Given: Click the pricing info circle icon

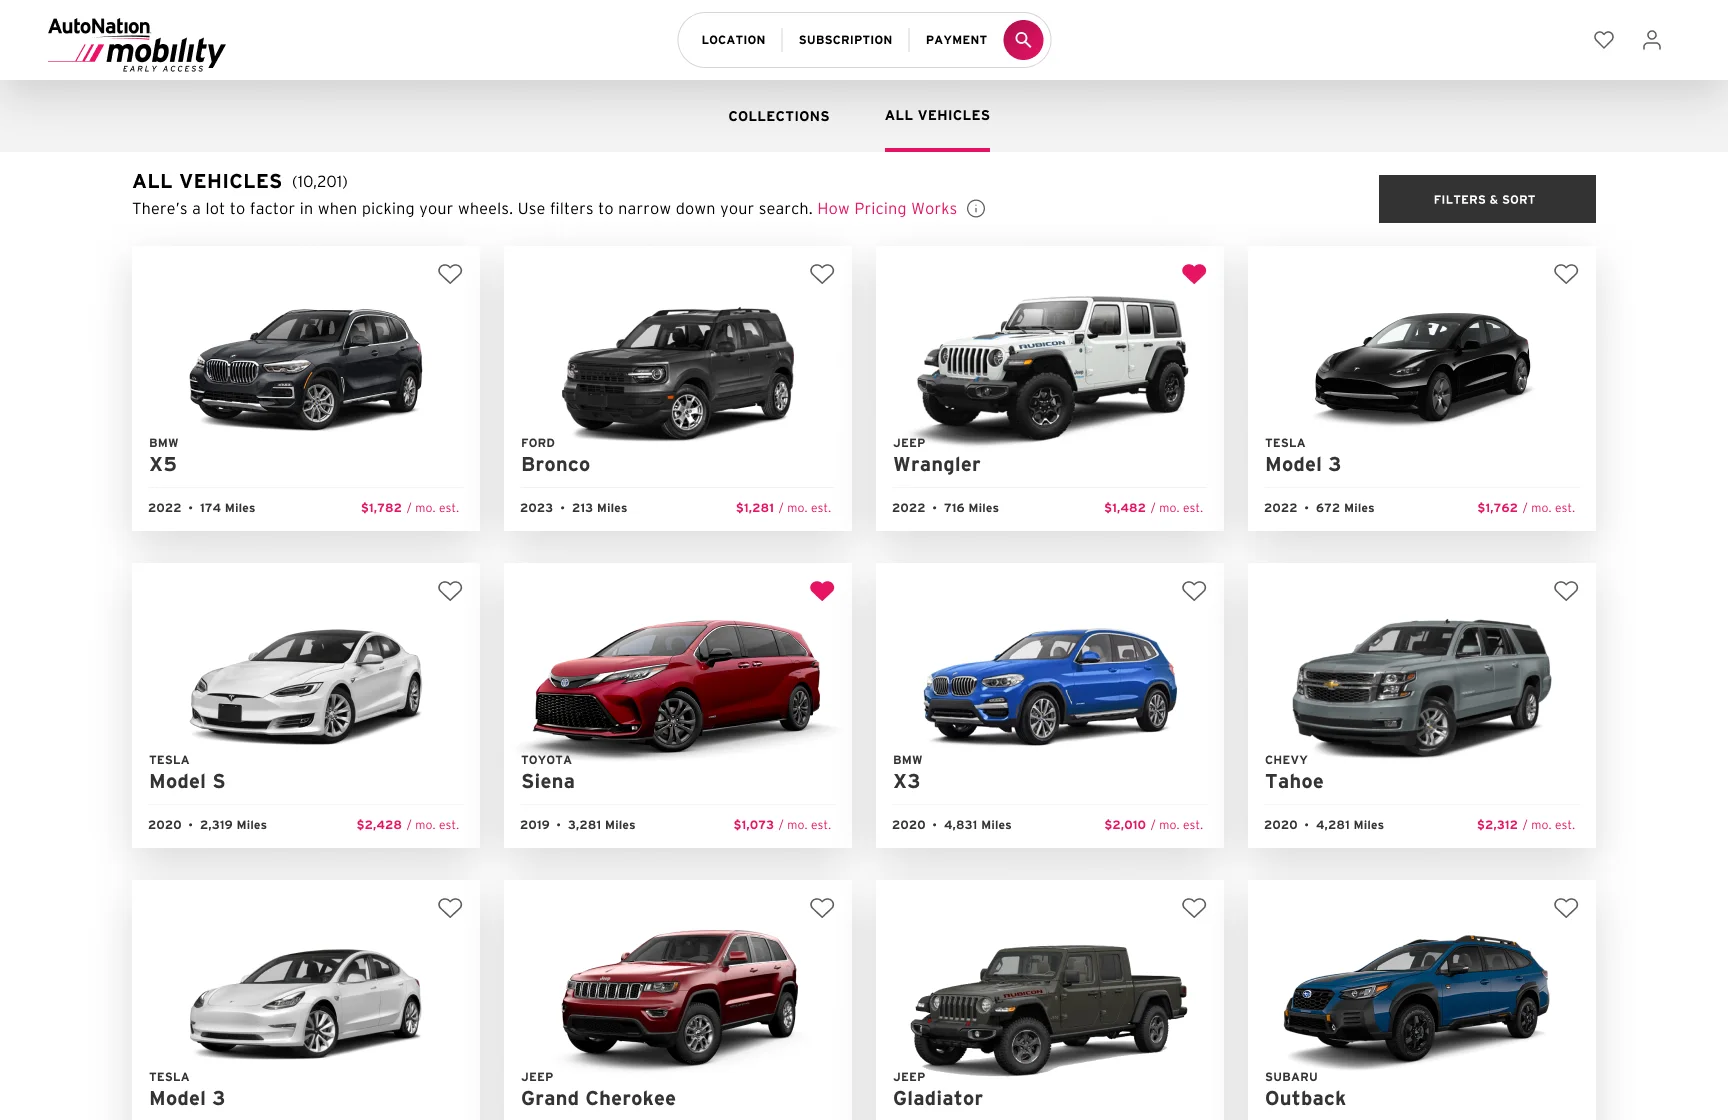Looking at the screenshot, I should [x=976, y=209].
